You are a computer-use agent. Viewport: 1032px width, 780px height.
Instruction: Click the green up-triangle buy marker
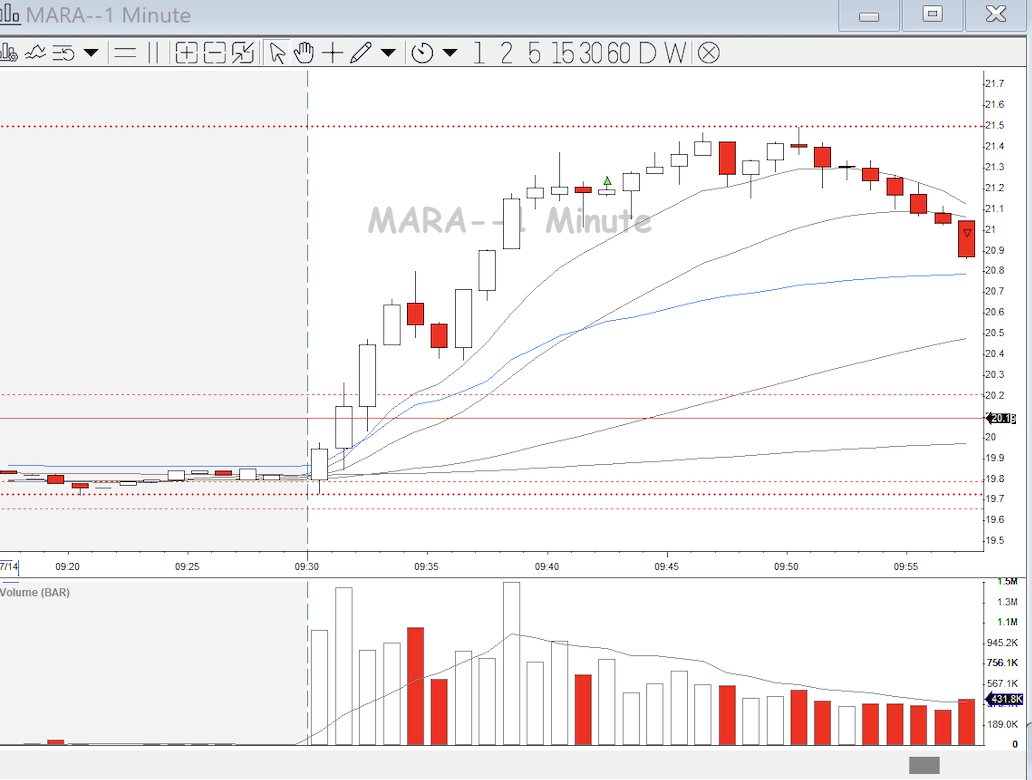[x=607, y=181]
